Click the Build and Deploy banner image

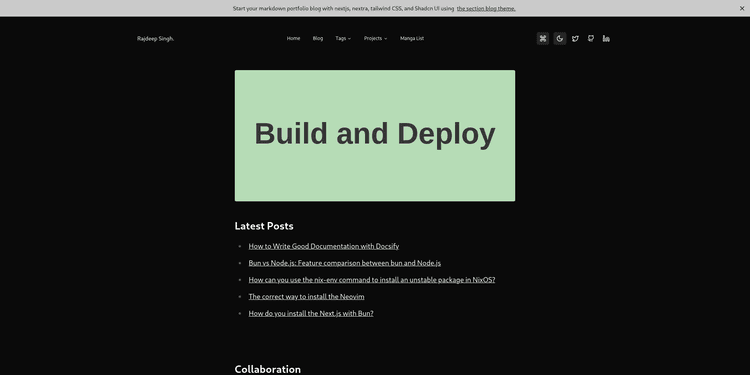coord(375,136)
